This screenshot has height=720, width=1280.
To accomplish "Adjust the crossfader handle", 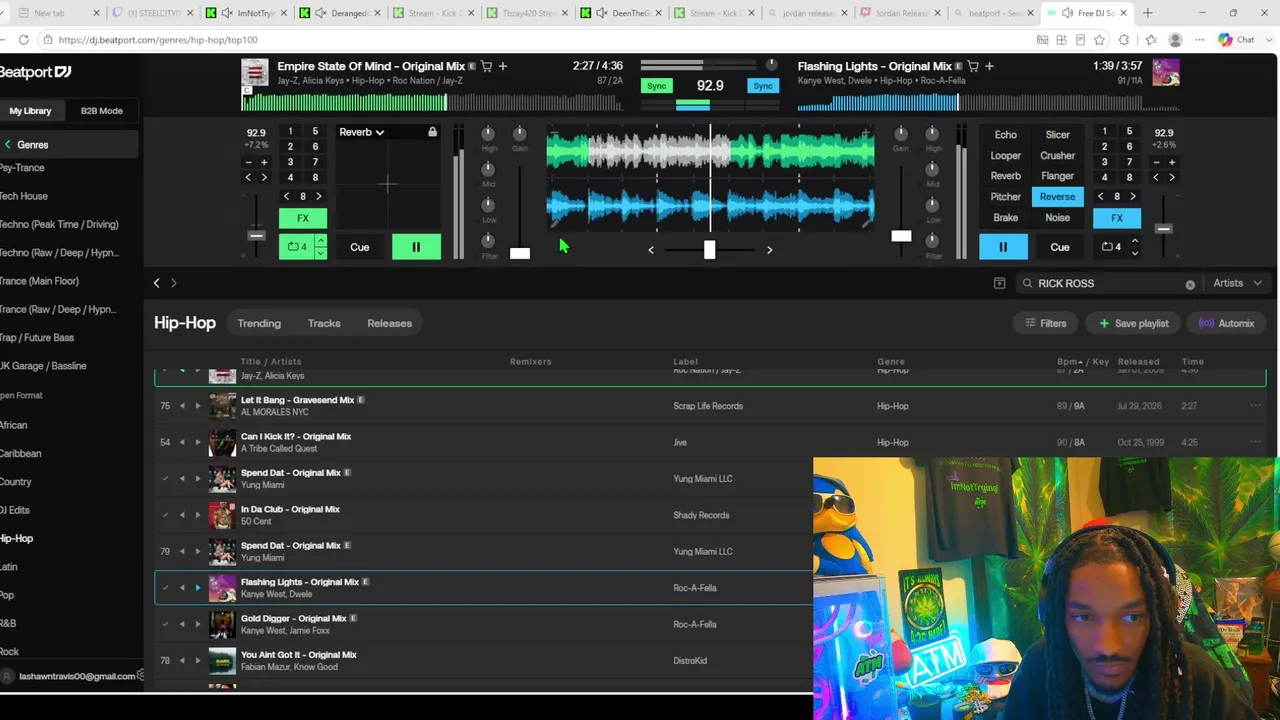I will 709,250.
